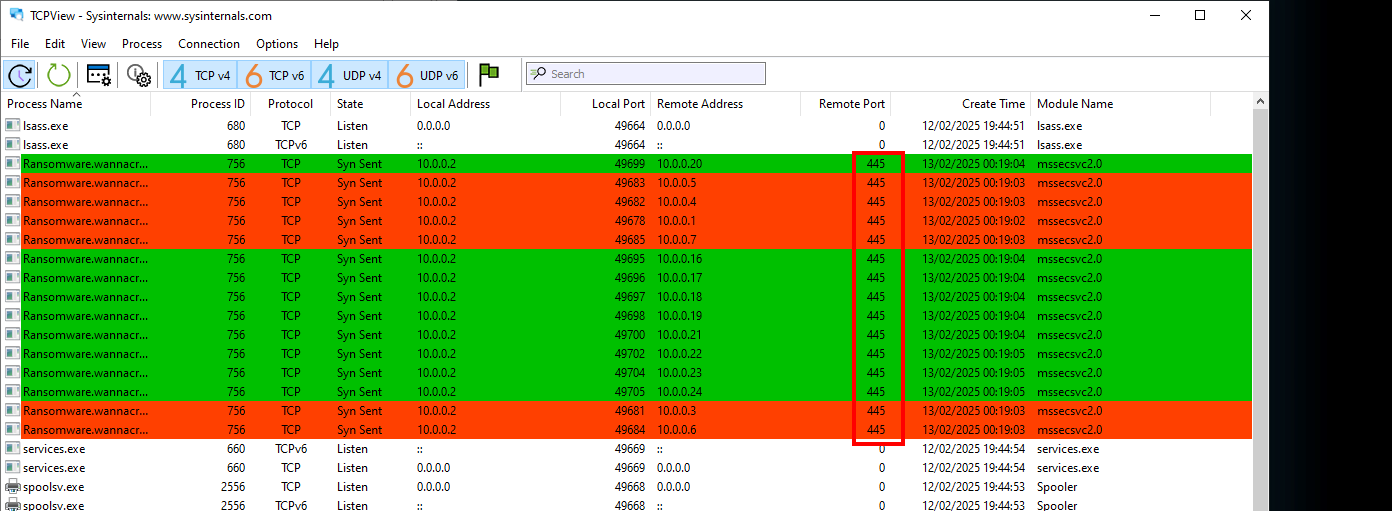Click process icon of row with remote 10.0.0.5

(x=12, y=183)
